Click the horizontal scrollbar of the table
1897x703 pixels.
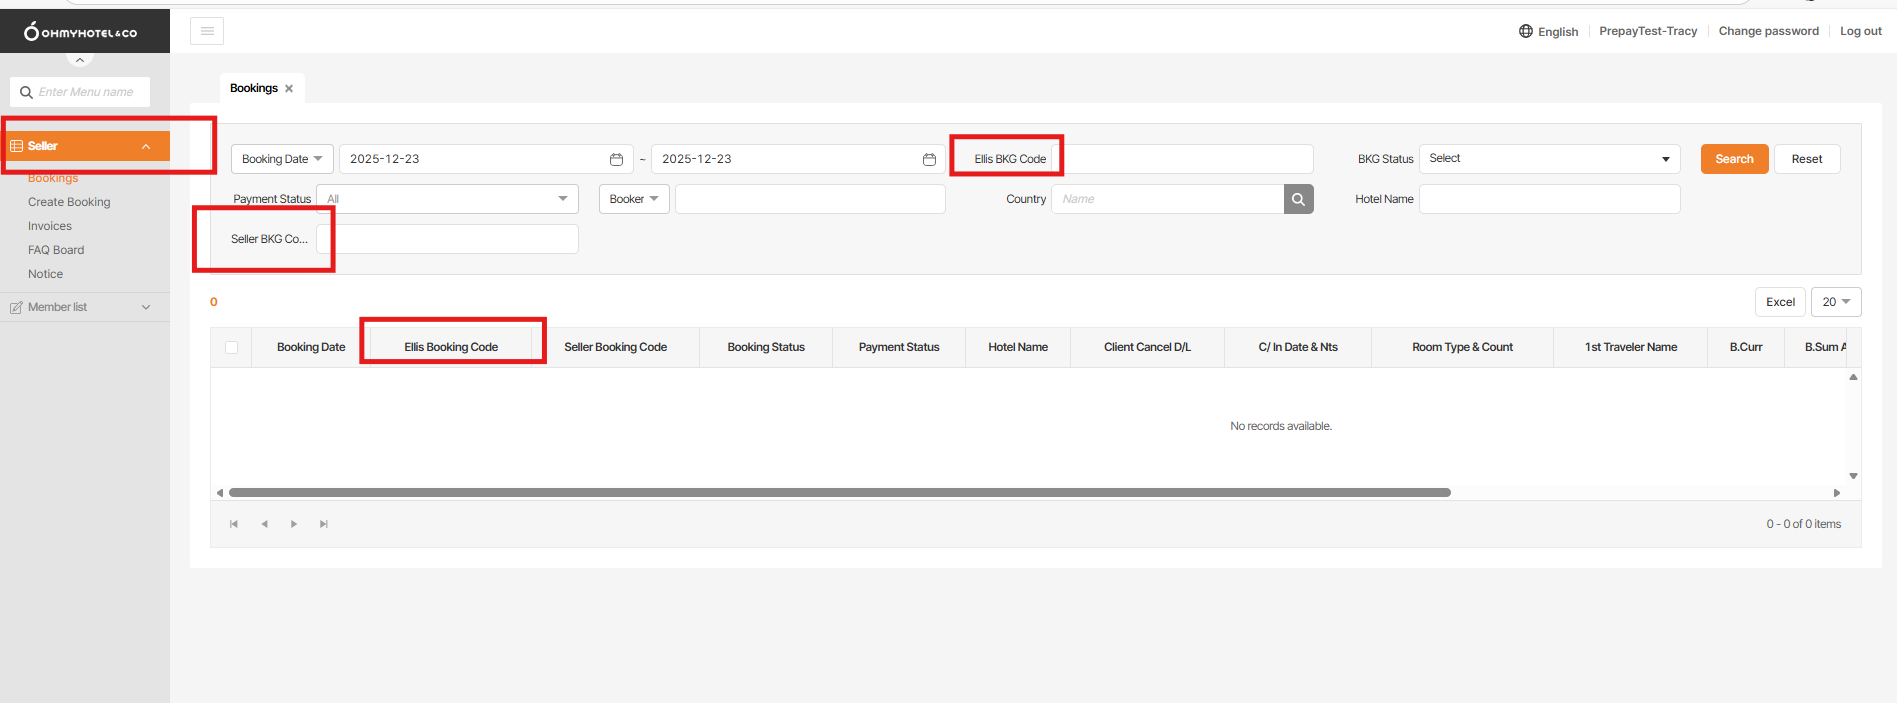point(839,492)
